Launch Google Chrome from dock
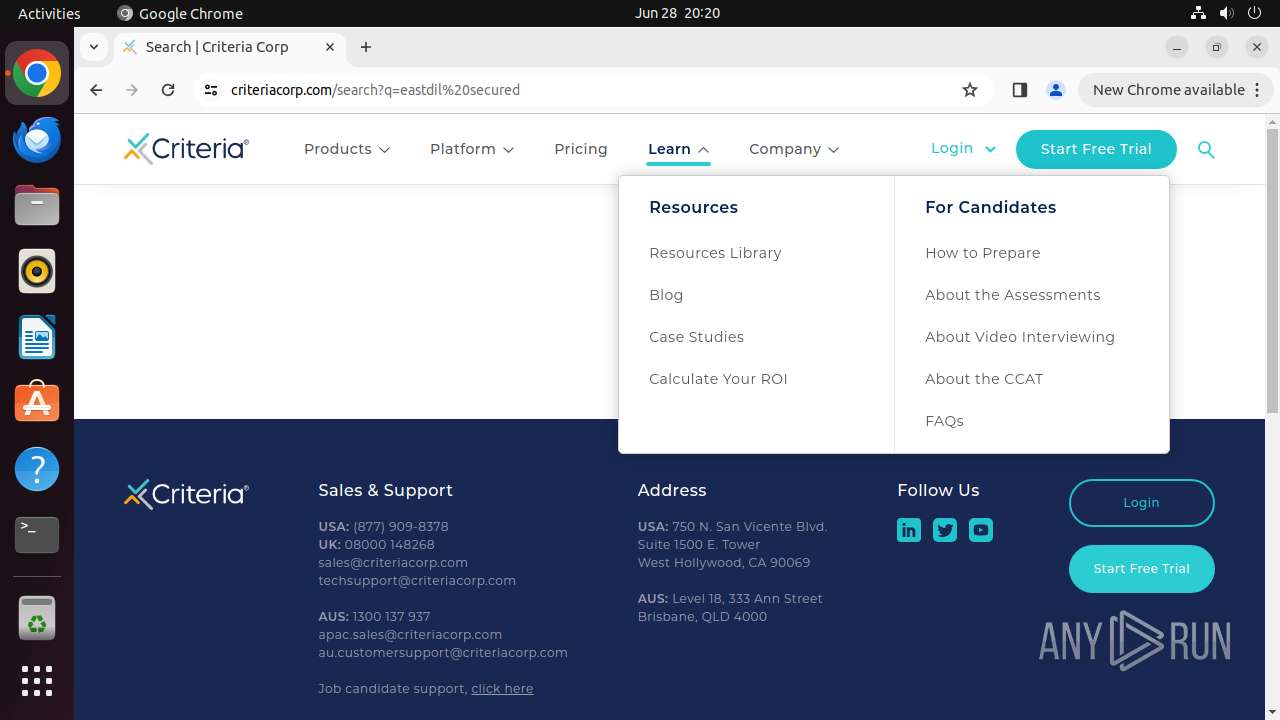 click(37, 74)
